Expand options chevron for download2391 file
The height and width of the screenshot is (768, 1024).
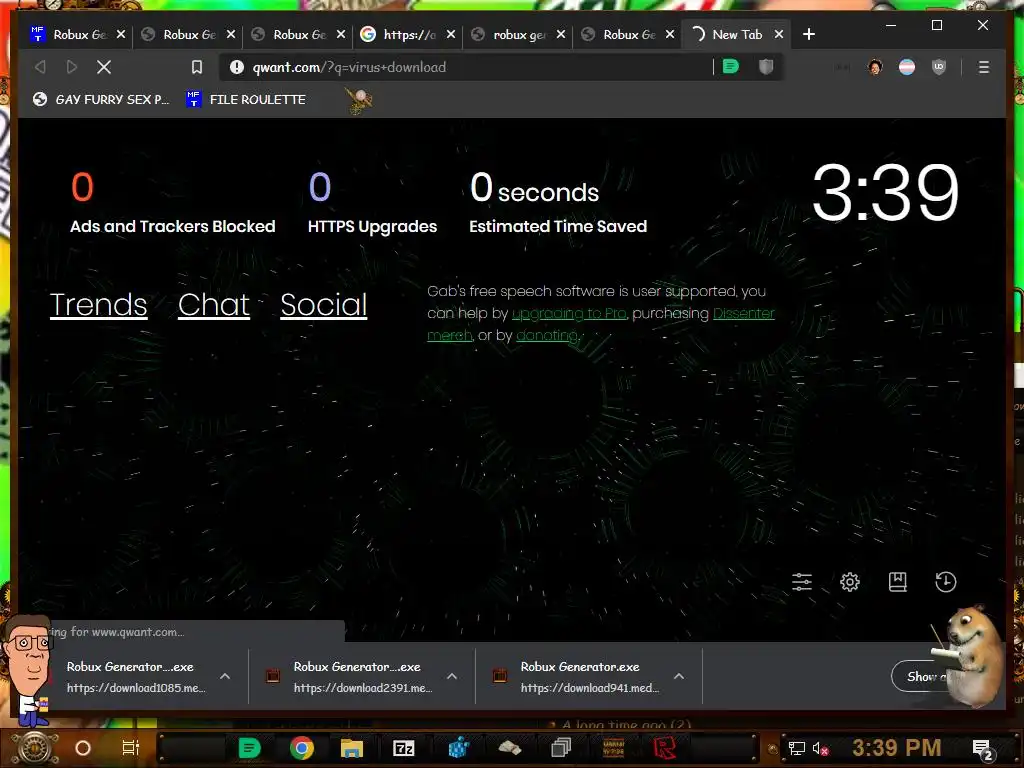(x=452, y=677)
